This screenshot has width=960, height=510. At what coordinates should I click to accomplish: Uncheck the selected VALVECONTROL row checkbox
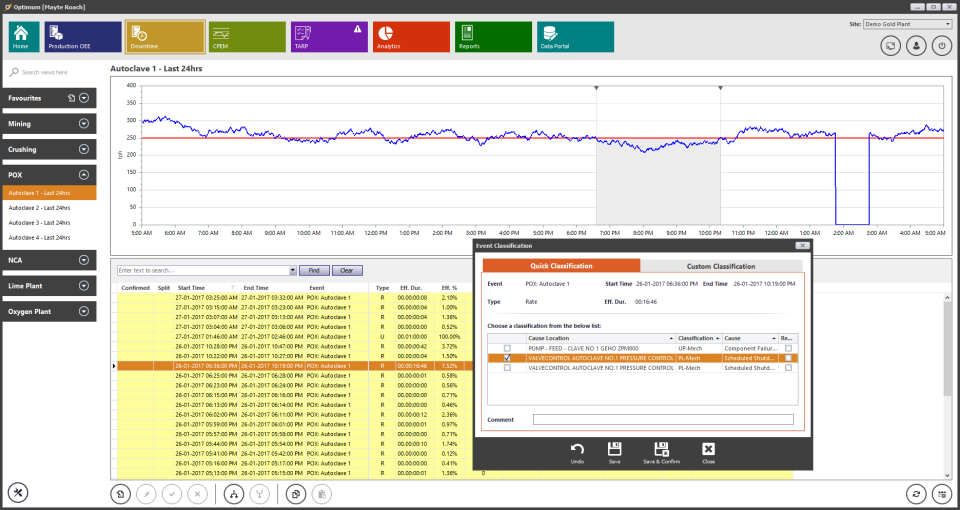tap(507, 358)
